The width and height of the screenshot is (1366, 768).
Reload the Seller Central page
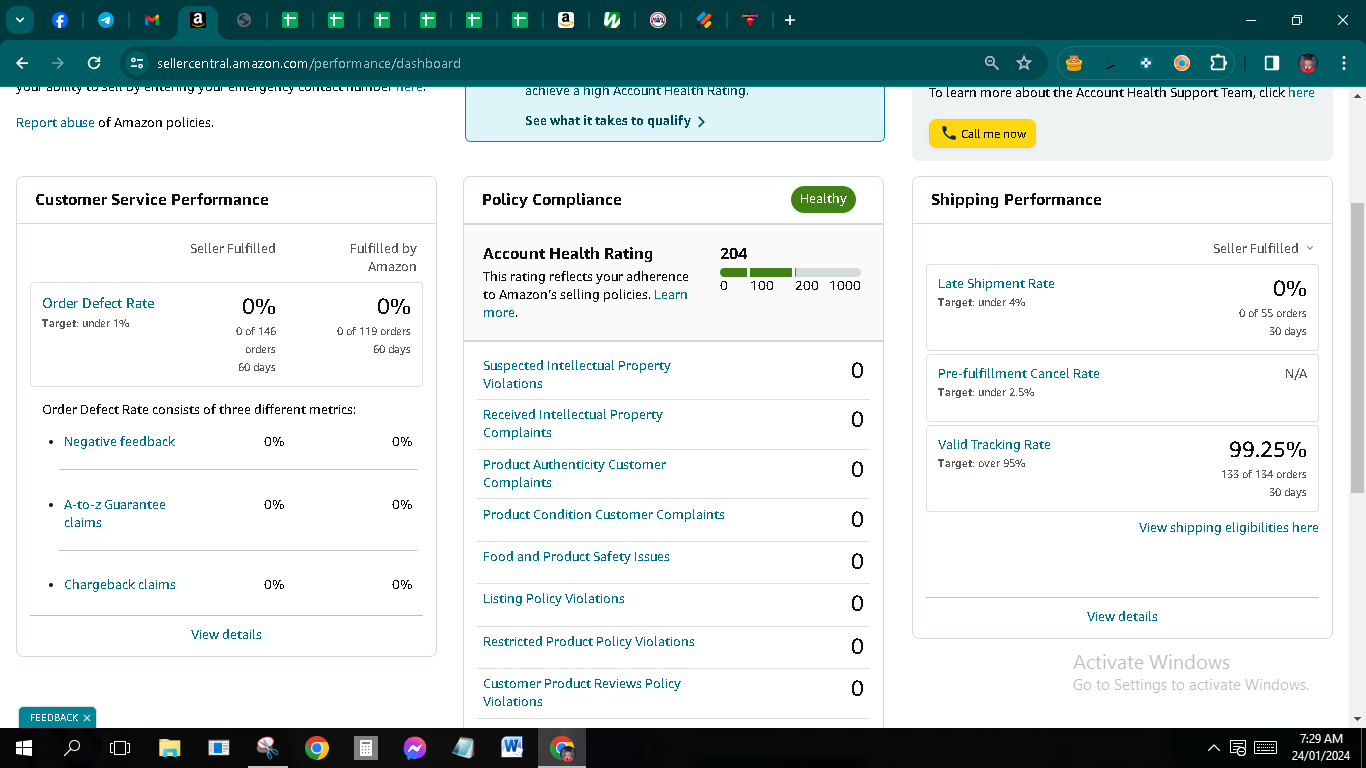[x=94, y=63]
